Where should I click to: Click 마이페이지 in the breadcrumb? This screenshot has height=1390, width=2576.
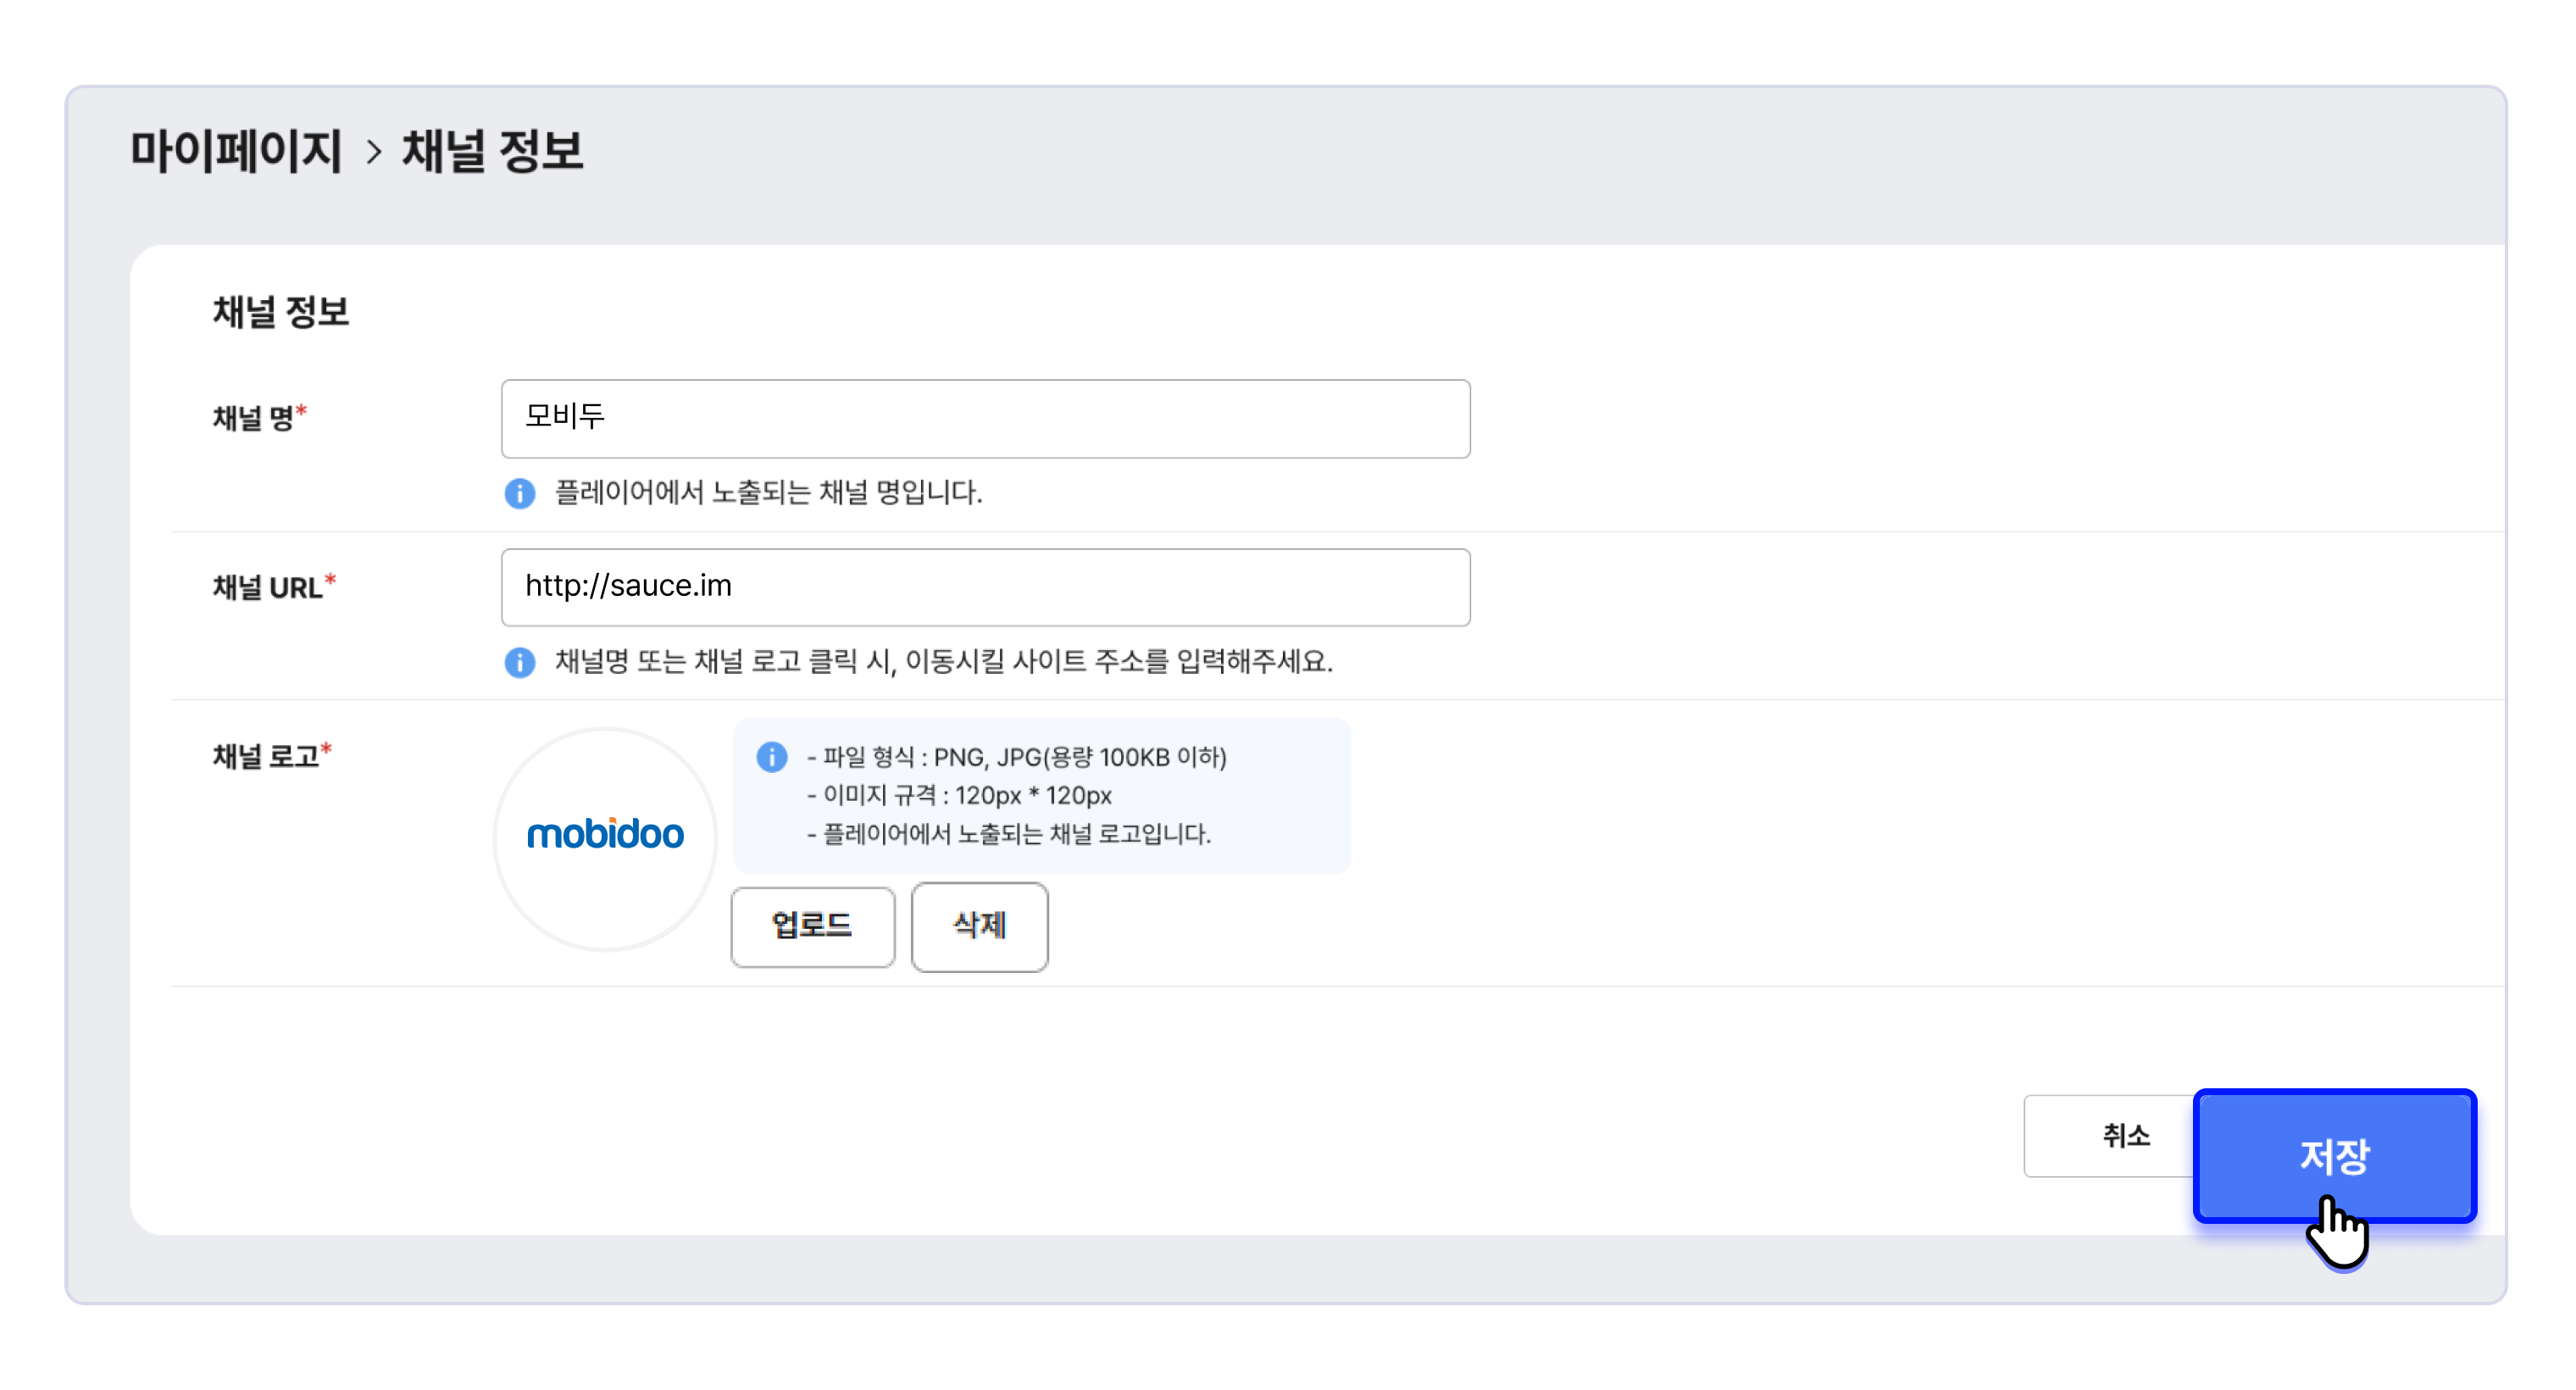(236, 151)
